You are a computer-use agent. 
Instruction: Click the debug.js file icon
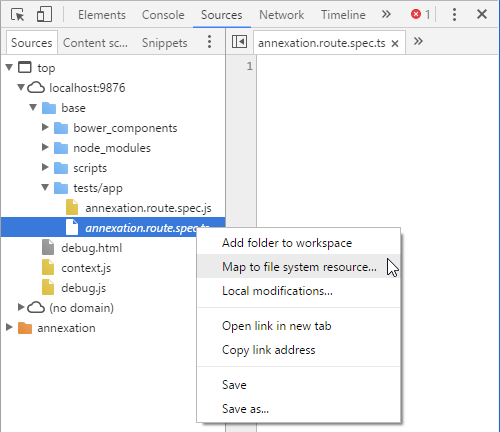[x=48, y=287]
